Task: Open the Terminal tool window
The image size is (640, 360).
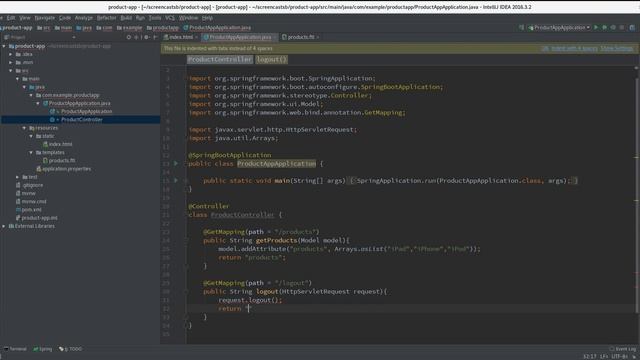Action: click(x=15, y=349)
